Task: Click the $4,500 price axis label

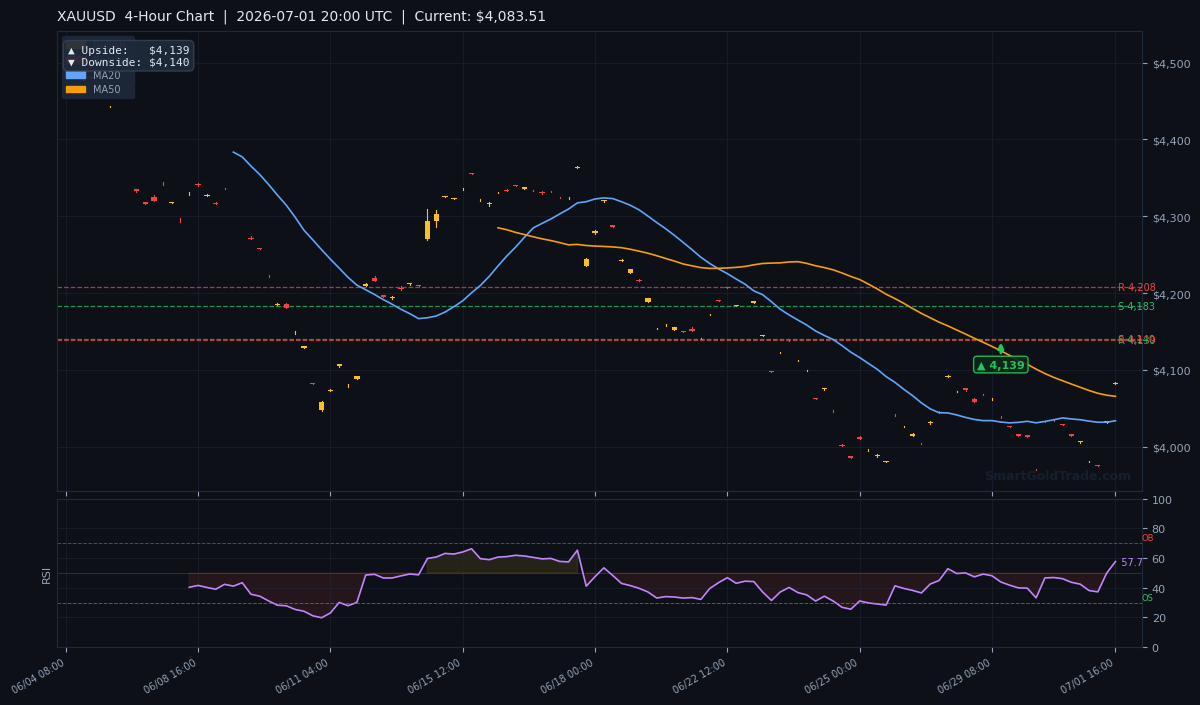Action: click(x=1171, y=64)
